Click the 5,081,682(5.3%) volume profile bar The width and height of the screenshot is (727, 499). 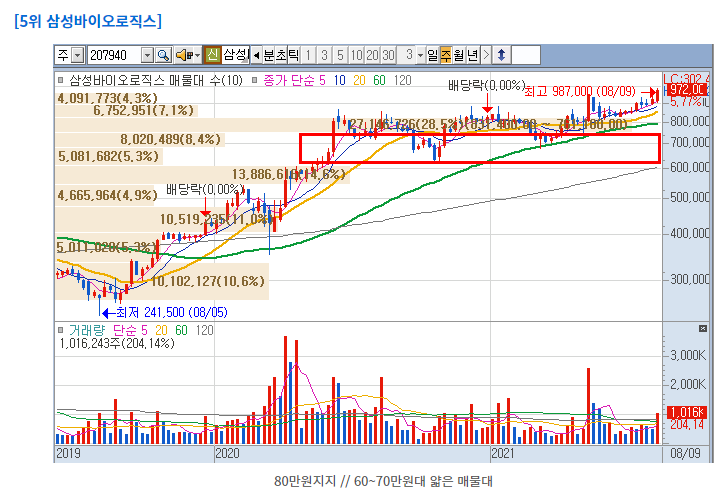pyautogui.click(x=108, y=156)
